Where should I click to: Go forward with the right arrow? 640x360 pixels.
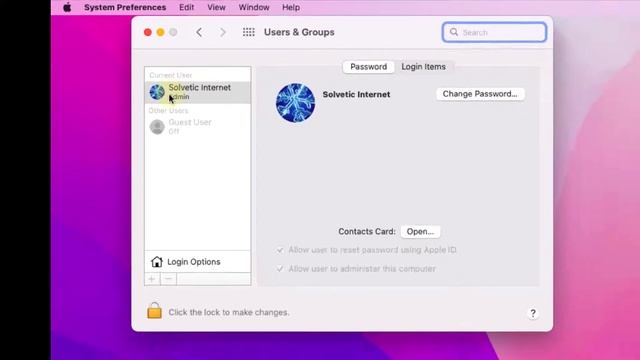point(223,32)
